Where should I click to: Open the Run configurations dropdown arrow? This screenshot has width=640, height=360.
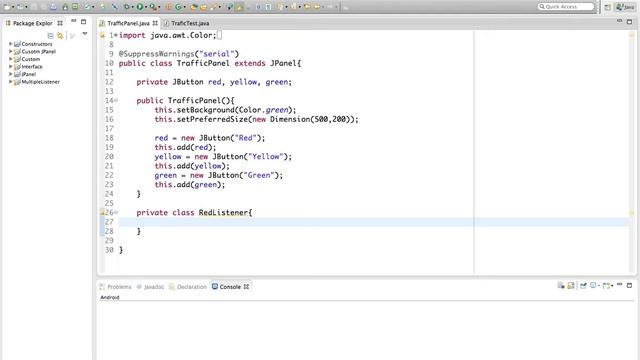(146, 7)
